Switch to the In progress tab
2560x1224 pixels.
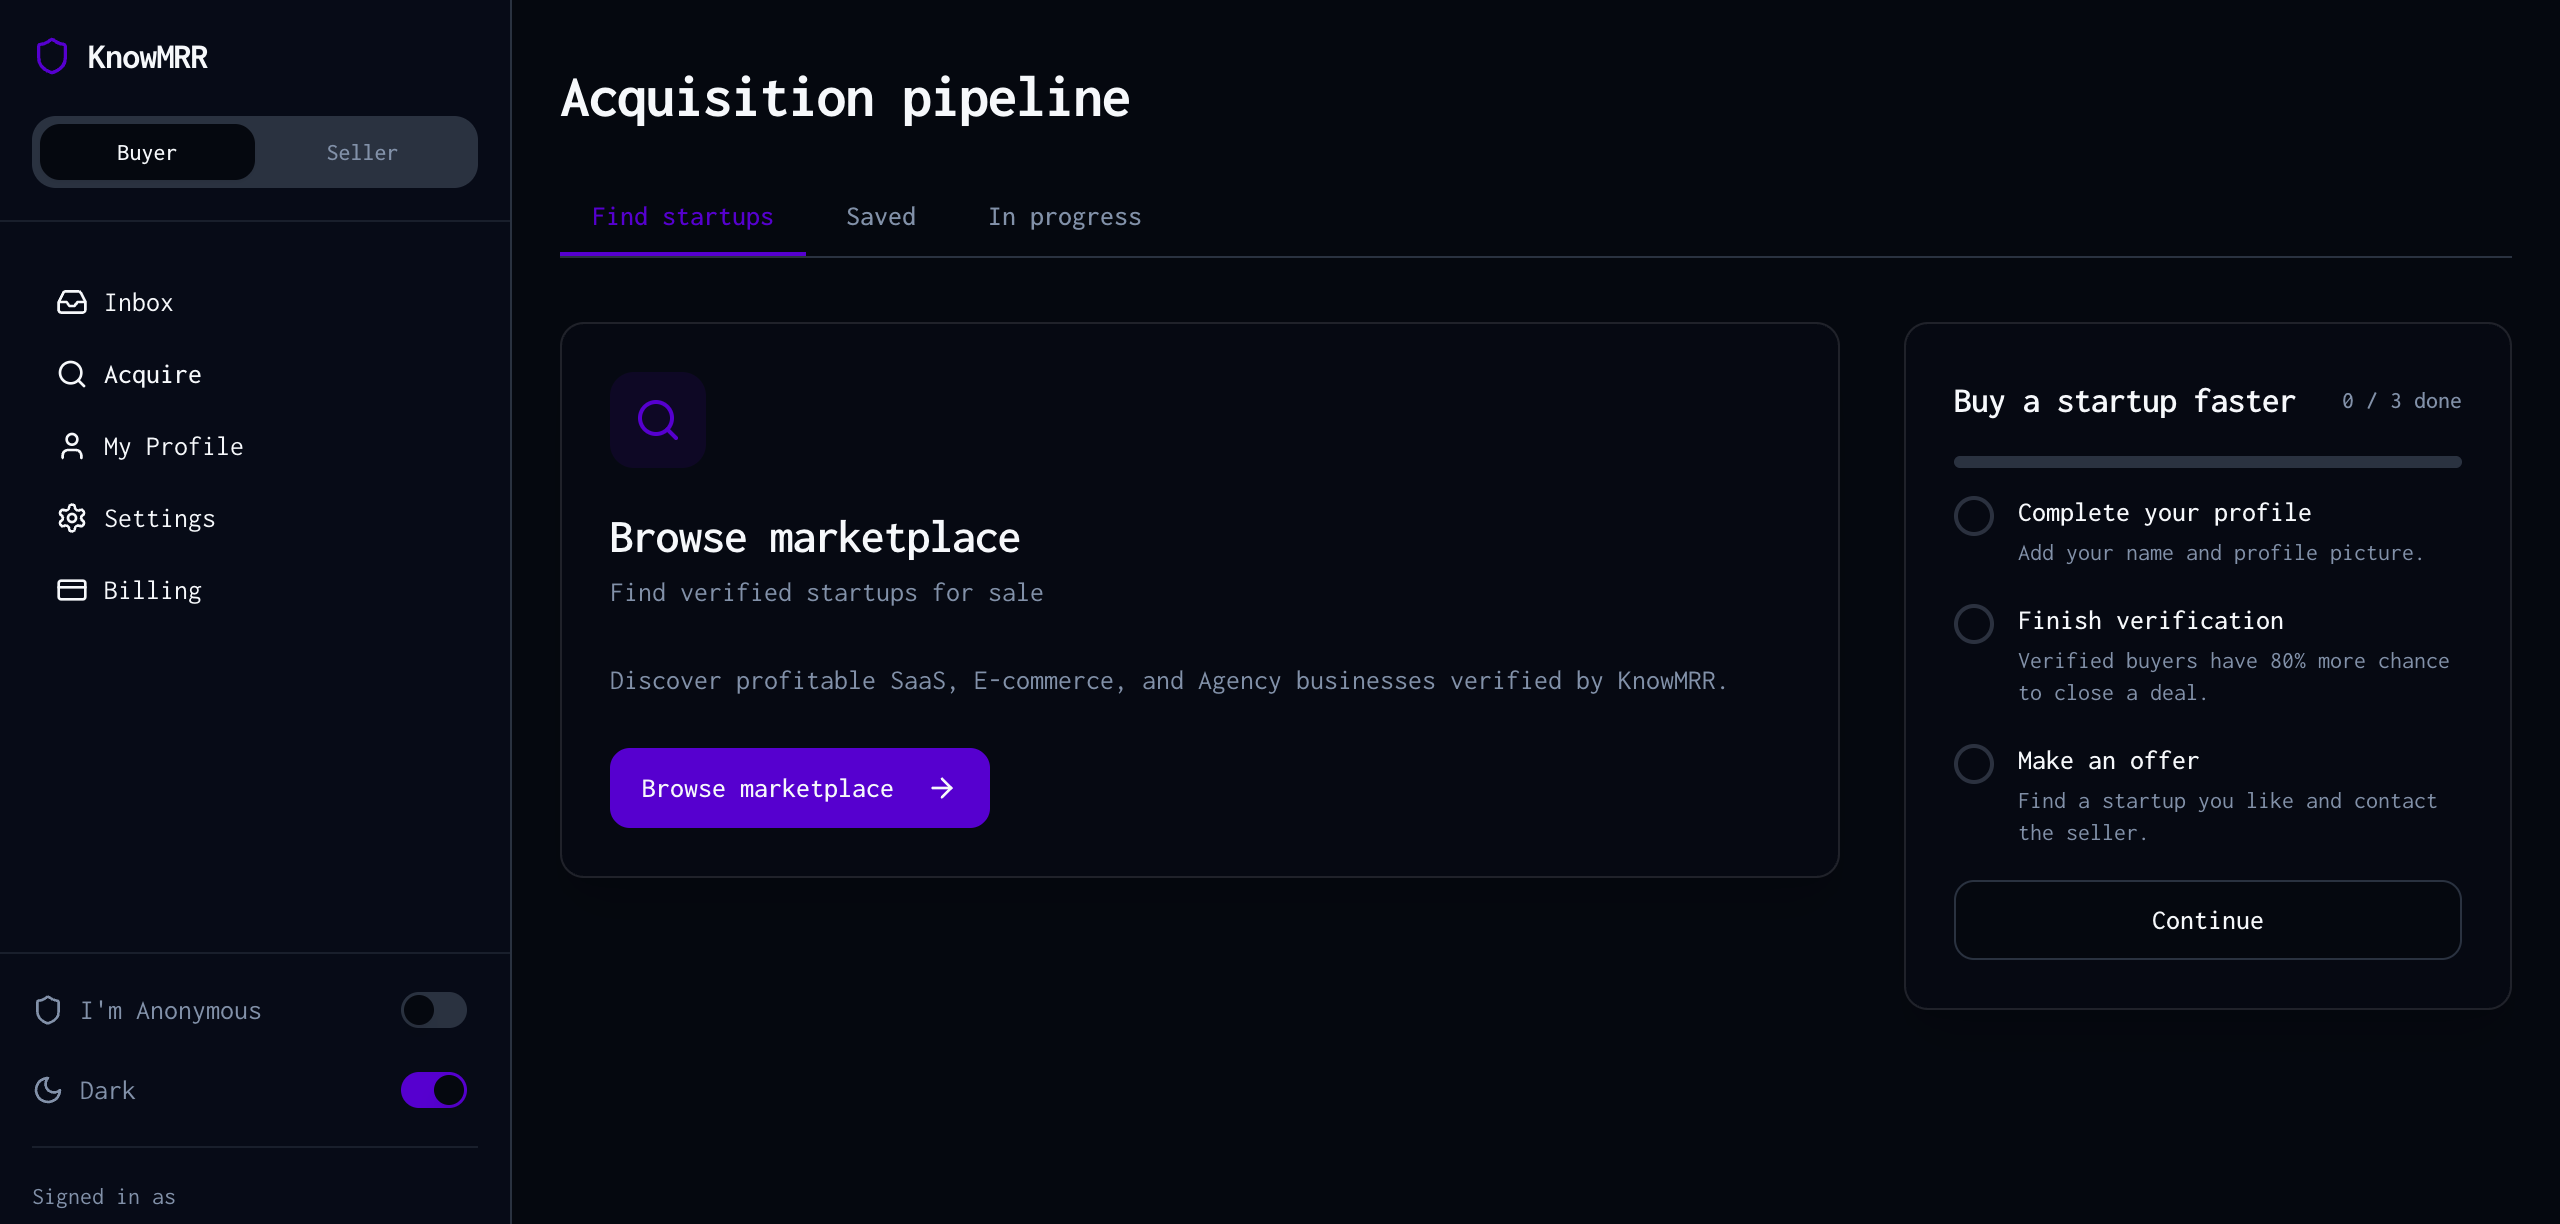(x=1065, y=217)
